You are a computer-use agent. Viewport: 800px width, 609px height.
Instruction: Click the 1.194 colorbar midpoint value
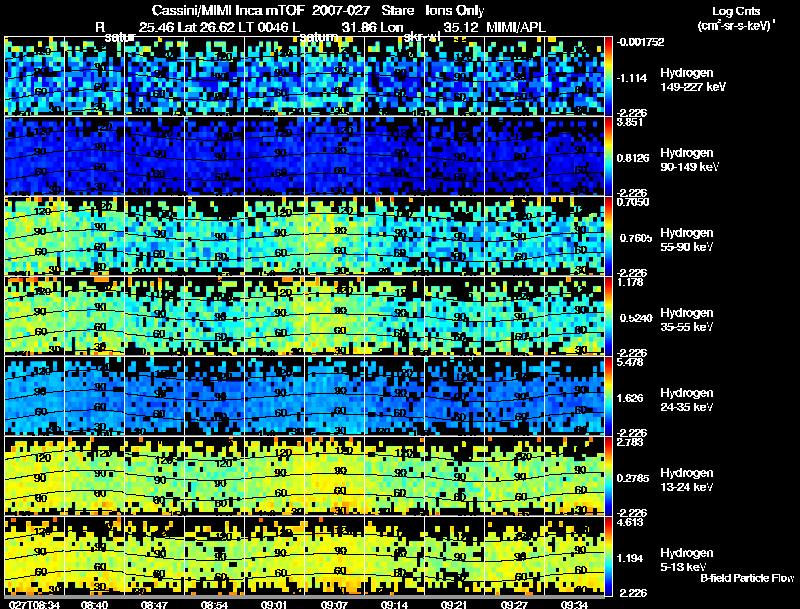pyautogui.click(x=630, y=559)
